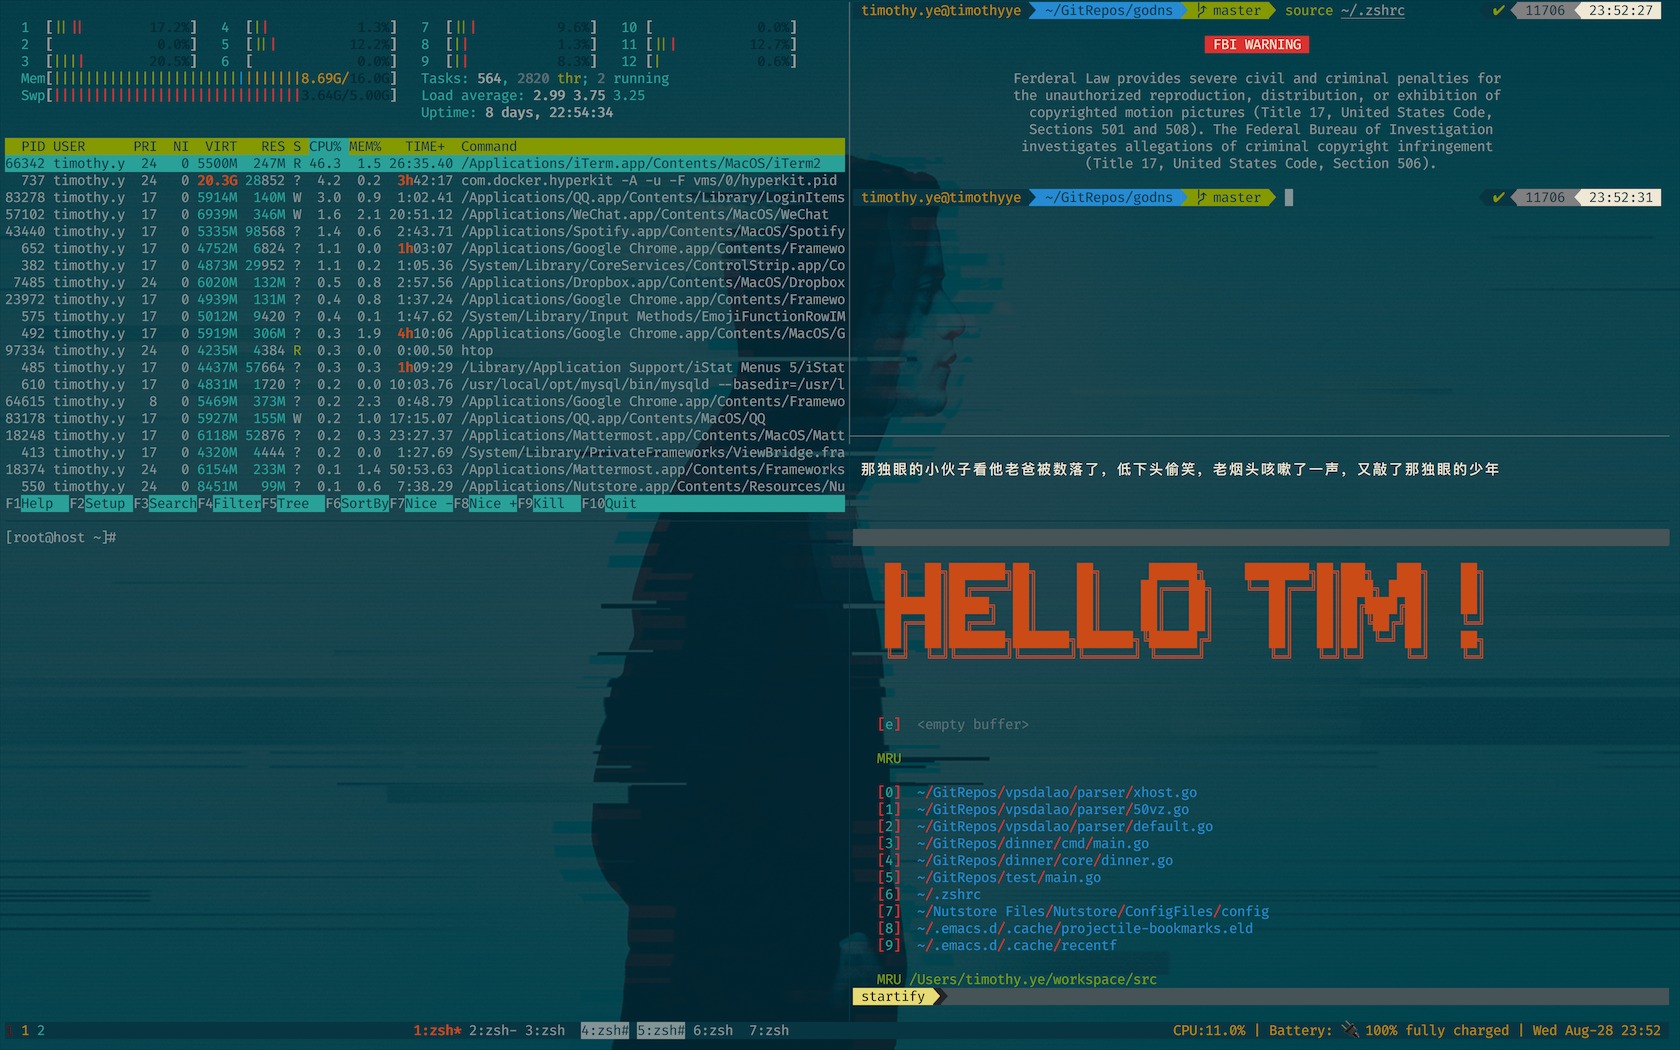Viewport: 1680px width, 1050px height.
Task: Click the htop Swp usage meter bar
Action: [209, 96]
